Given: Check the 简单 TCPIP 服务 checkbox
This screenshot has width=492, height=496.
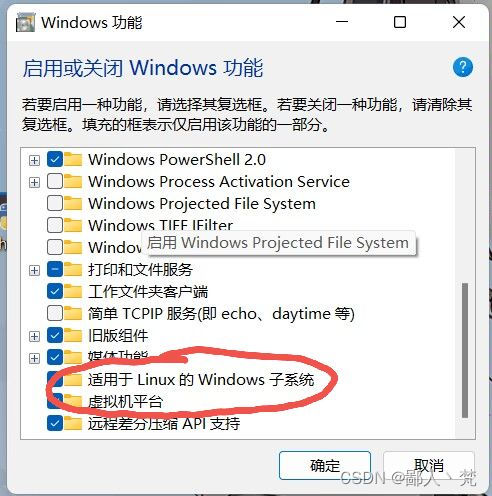Looking at the screenshot, I should (55, 313).
